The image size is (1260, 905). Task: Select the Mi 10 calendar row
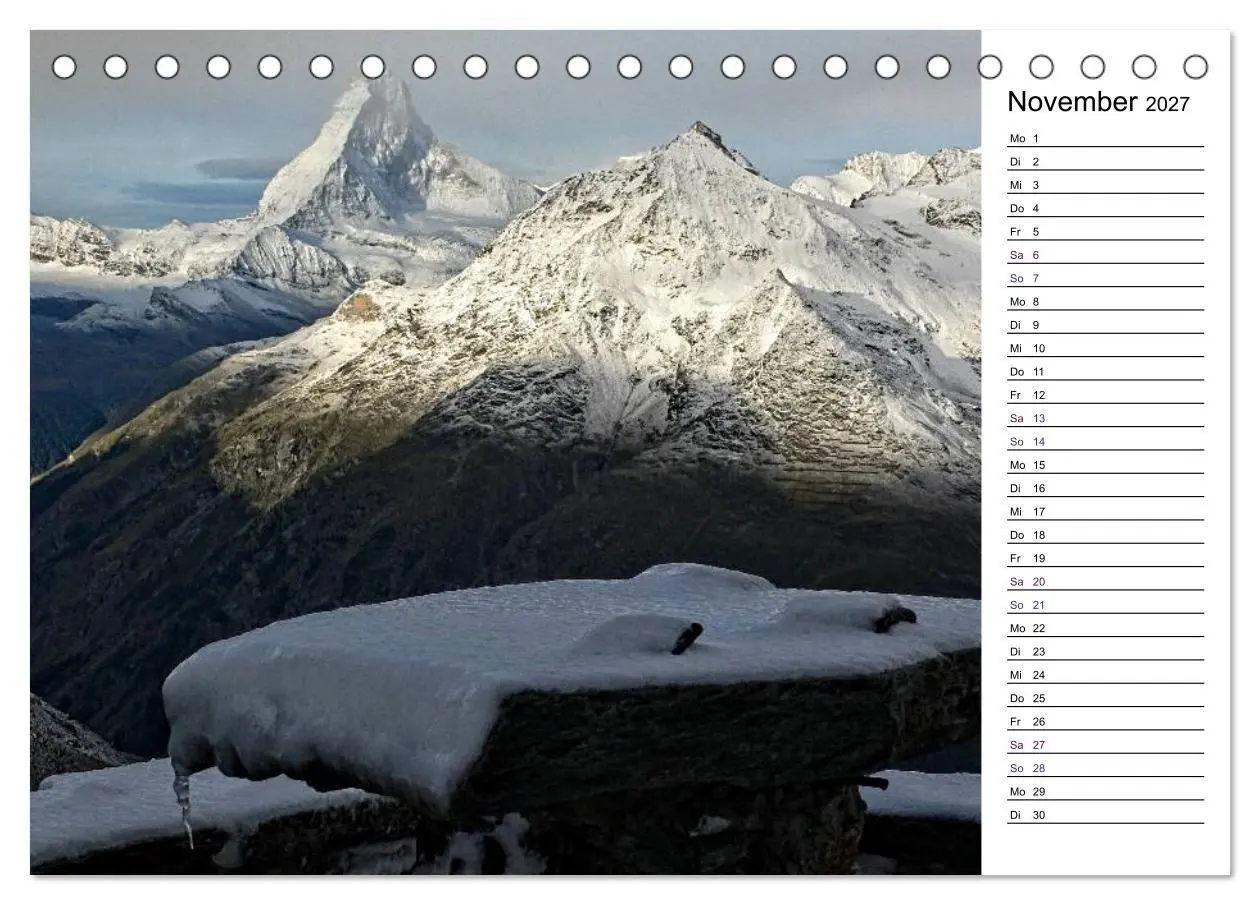point(1105,348)
